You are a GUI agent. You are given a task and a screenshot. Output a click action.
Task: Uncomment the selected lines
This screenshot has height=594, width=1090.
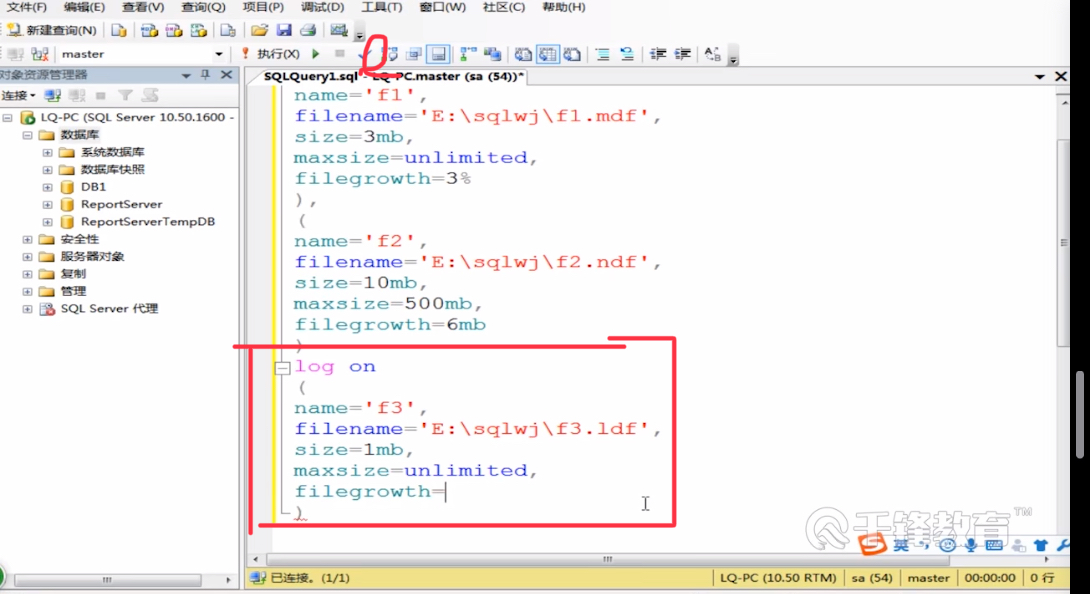pos(627,54)
